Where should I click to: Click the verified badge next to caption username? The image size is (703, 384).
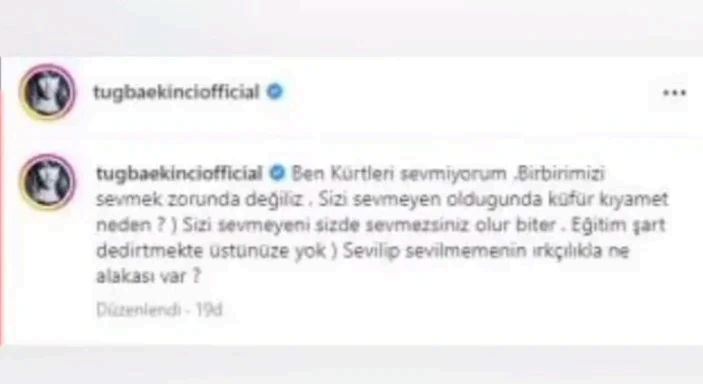[278, 173]
